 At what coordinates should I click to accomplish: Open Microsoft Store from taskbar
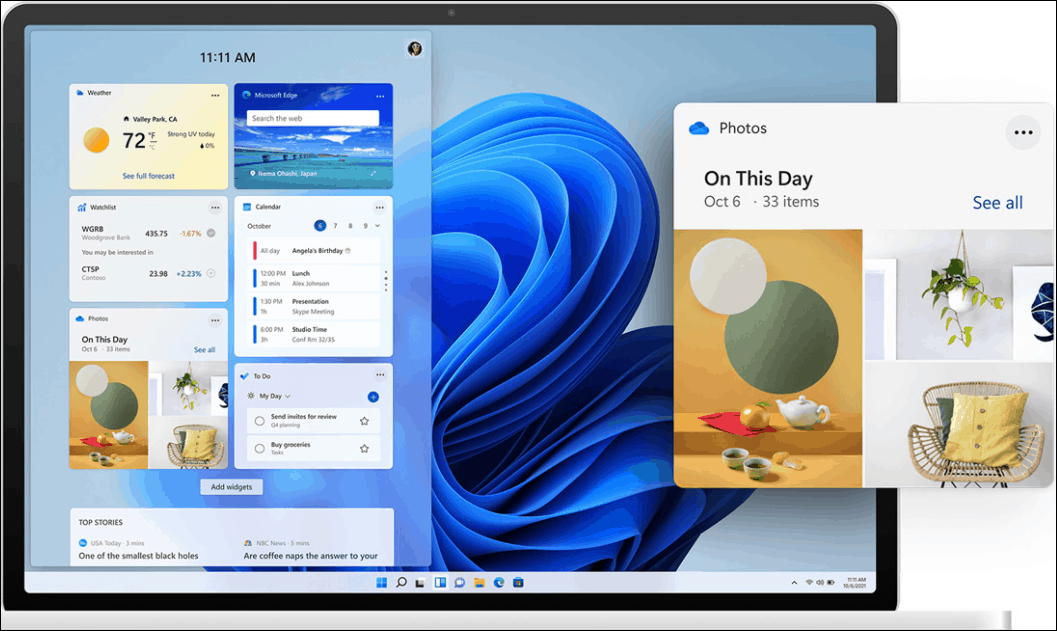(518, 582)
